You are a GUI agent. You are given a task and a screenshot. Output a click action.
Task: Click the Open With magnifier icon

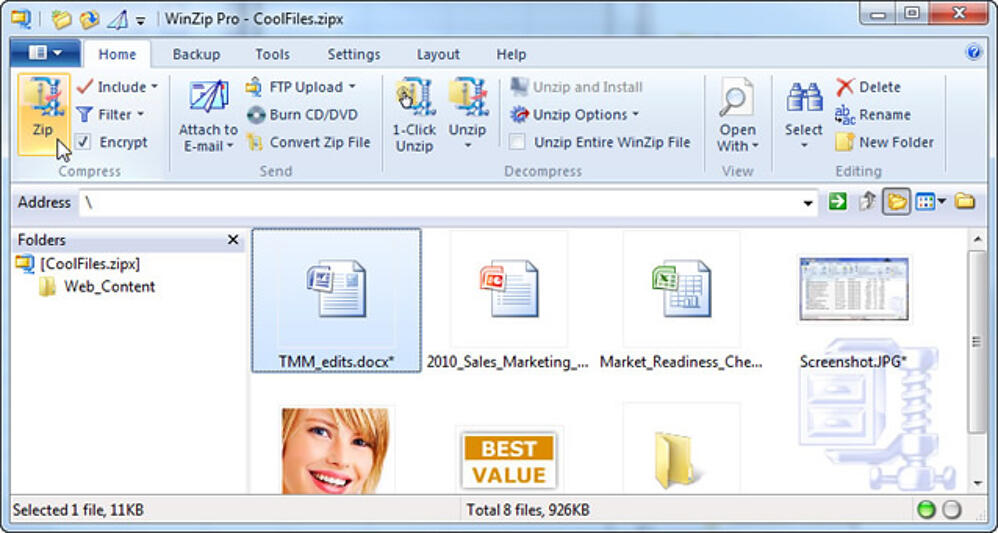click(x=737, y=97)
